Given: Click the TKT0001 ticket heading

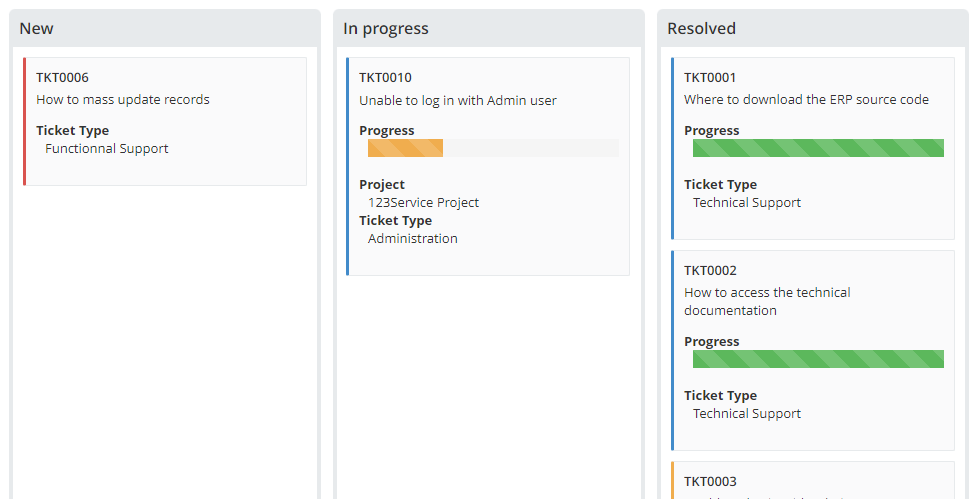Looking at the screenshot, I should tap(710, 78).
